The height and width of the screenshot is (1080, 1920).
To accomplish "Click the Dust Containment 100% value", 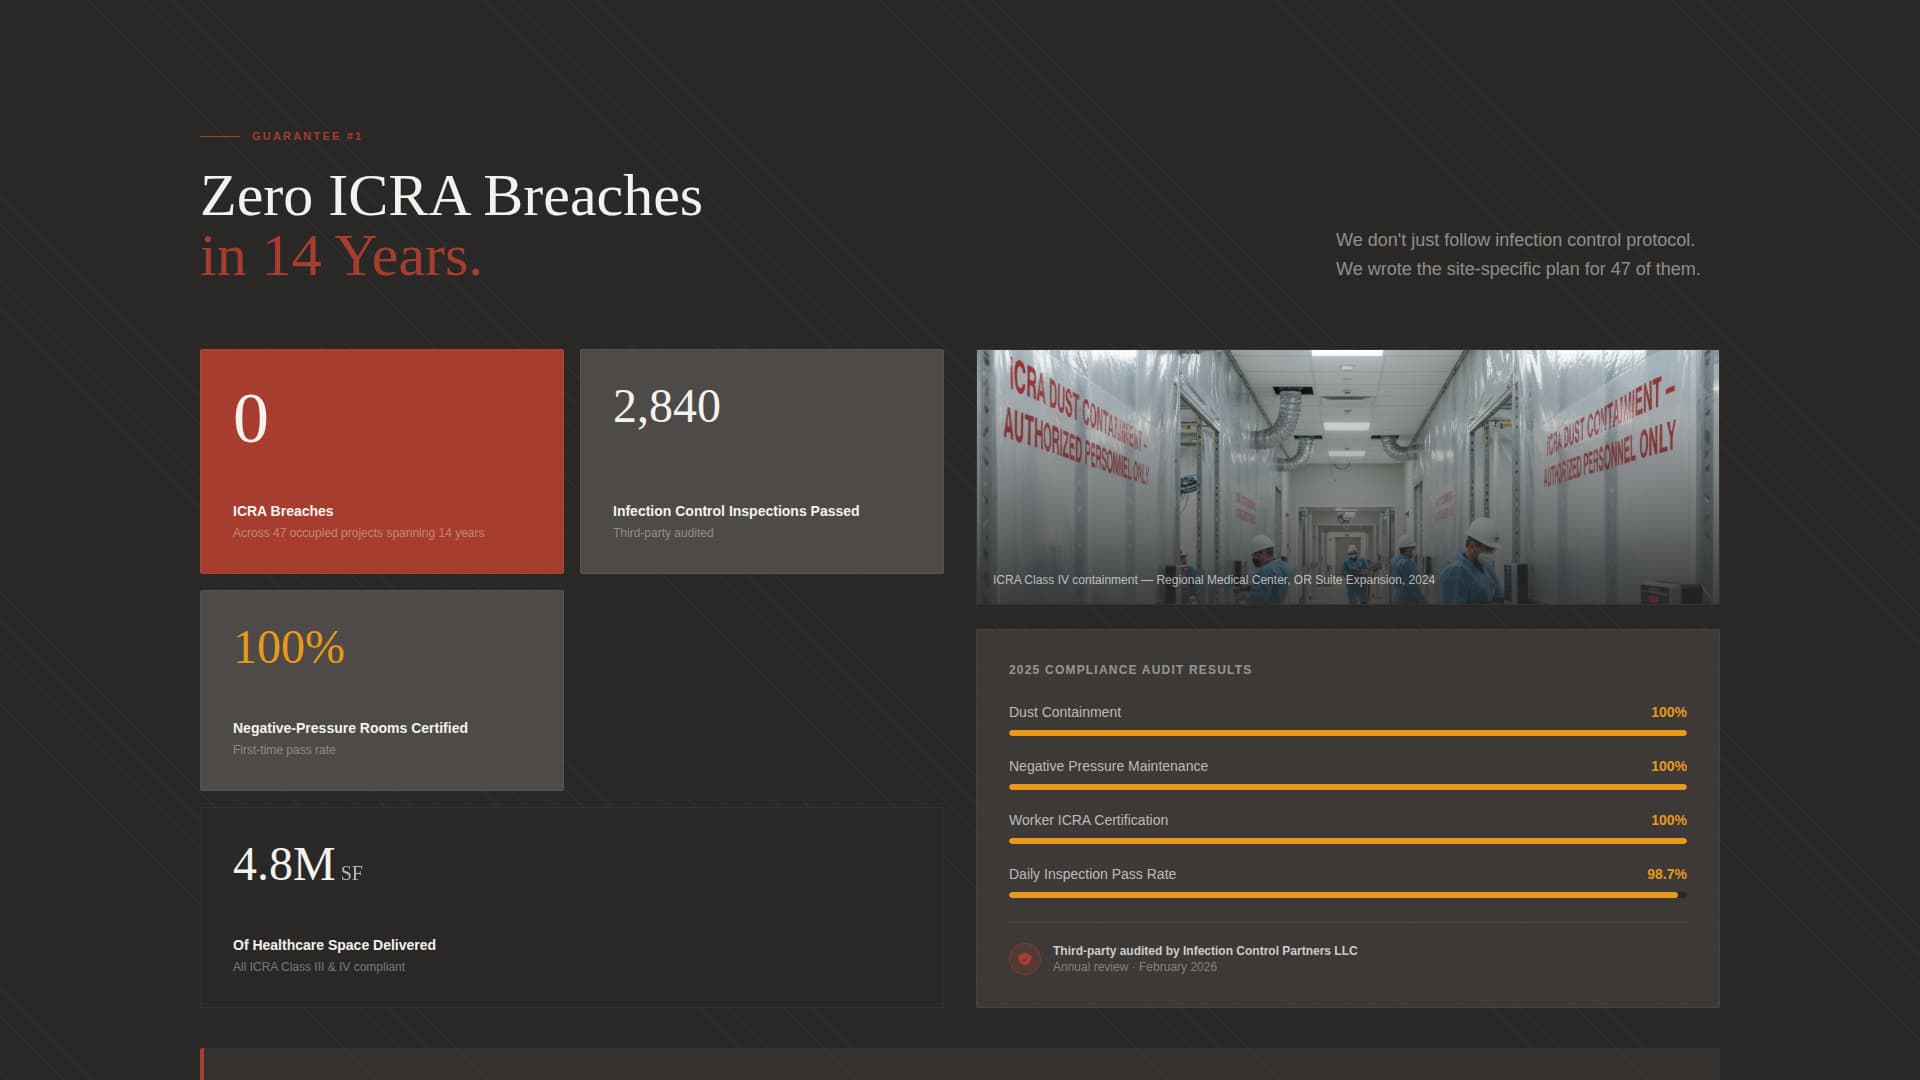I will pos(1669,712).
